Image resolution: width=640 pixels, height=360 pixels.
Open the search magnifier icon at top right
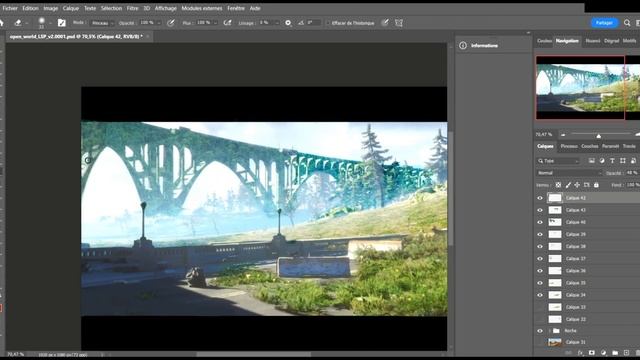(x=627, y=23)
